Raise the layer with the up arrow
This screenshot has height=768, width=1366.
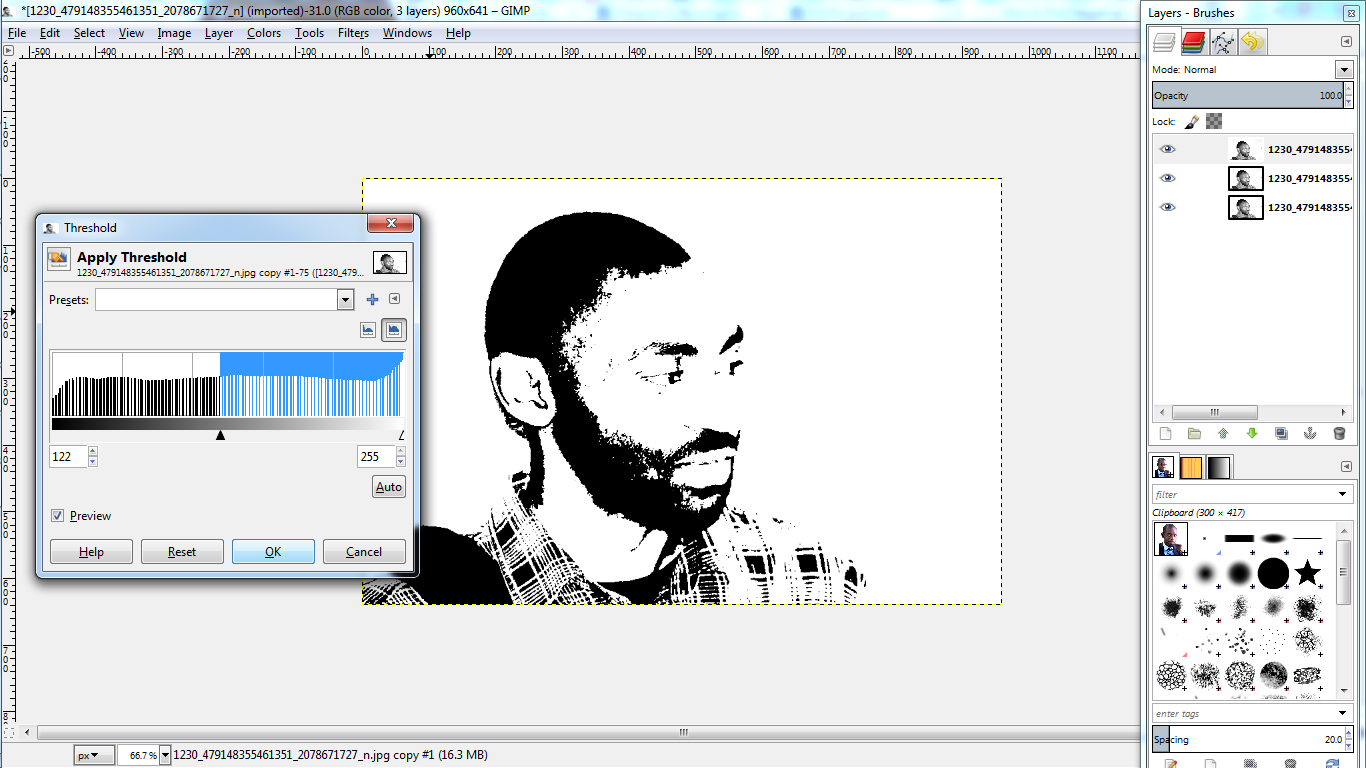(x=1223, y=433)
